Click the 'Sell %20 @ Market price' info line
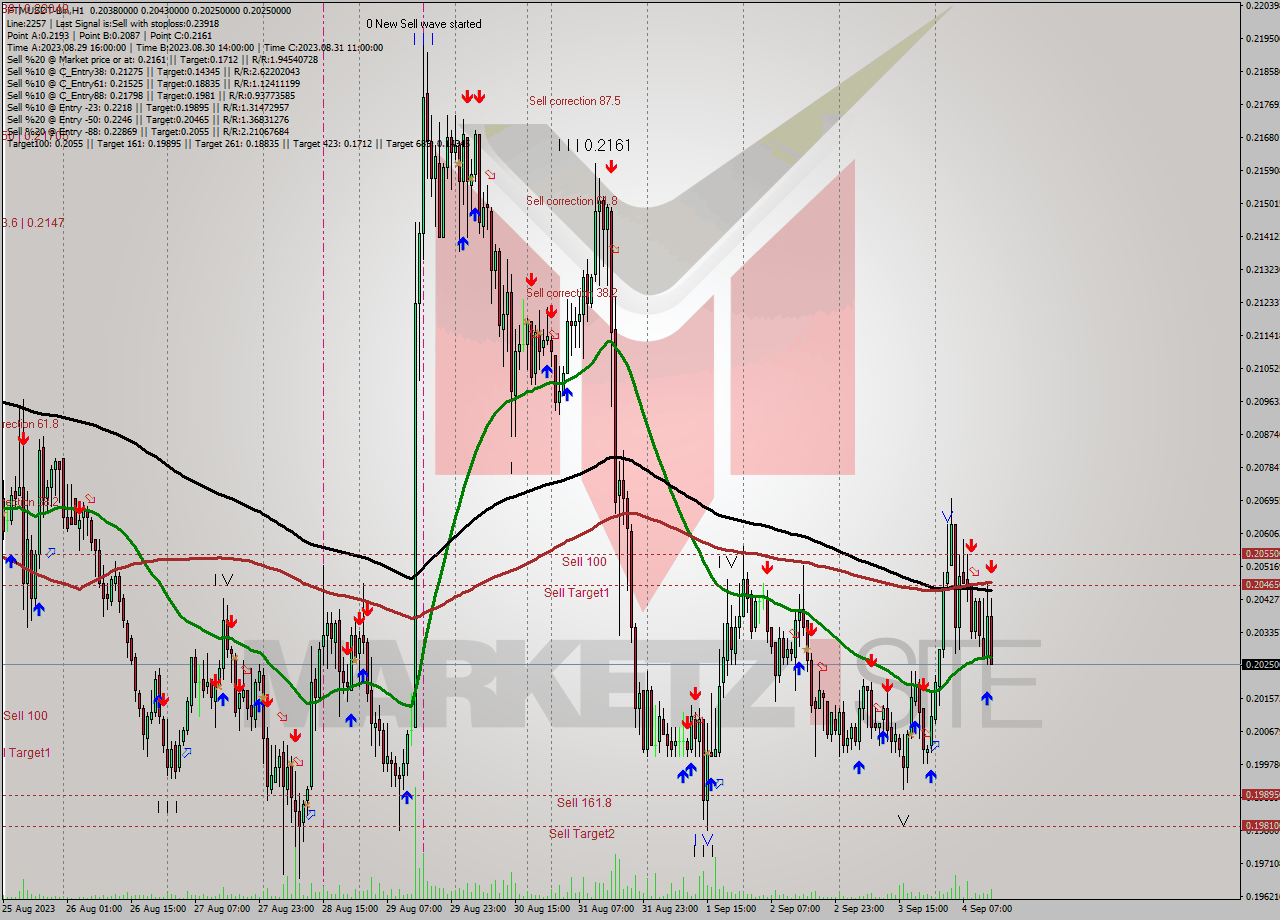Screen dimensions: 1280x920 click(x=162, y=59)
